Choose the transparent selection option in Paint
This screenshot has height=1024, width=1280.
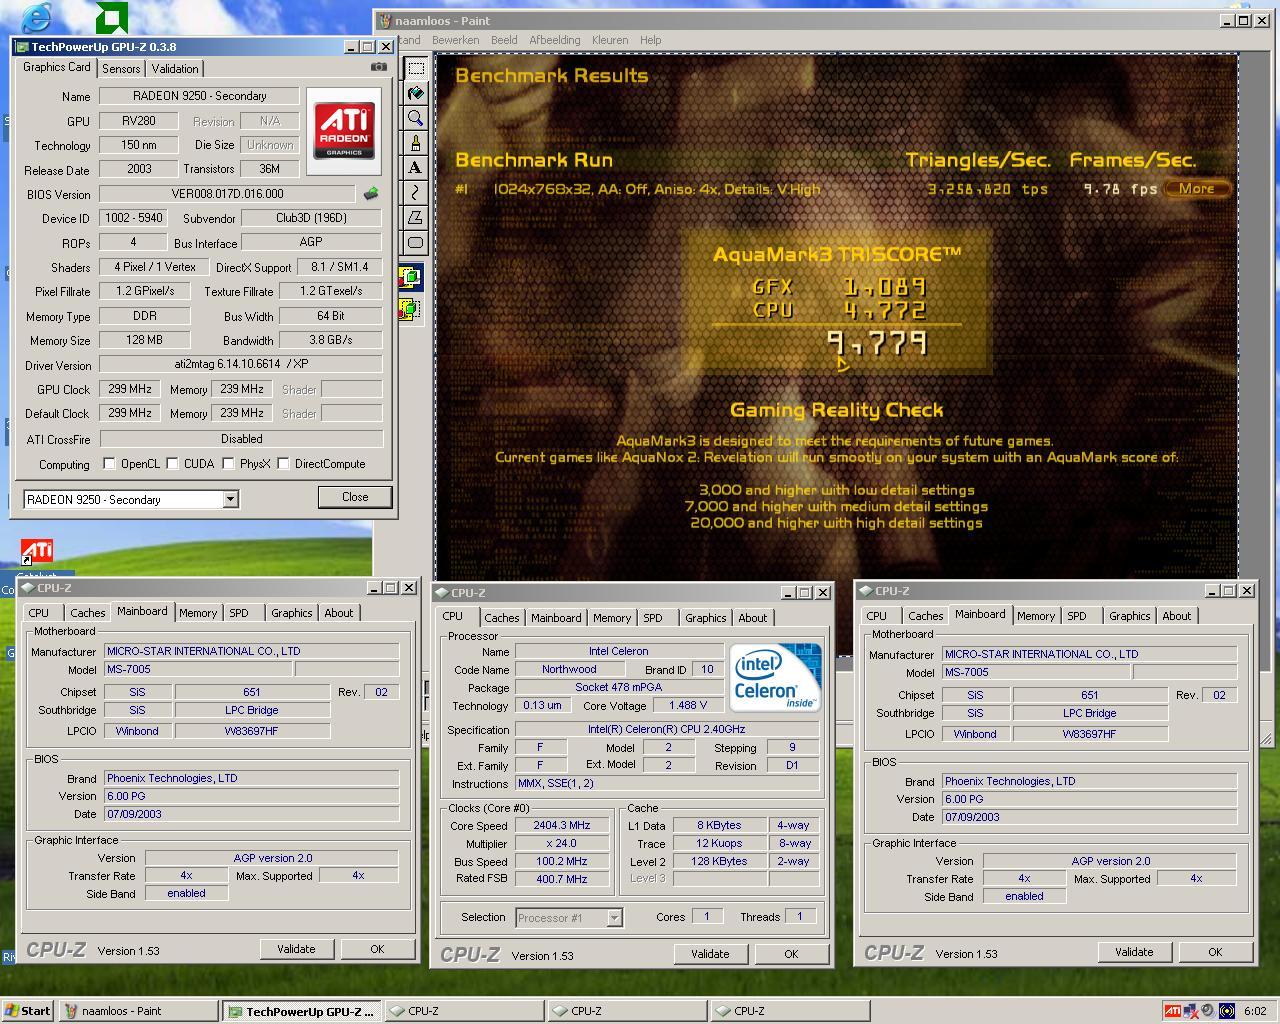[411, 310]
